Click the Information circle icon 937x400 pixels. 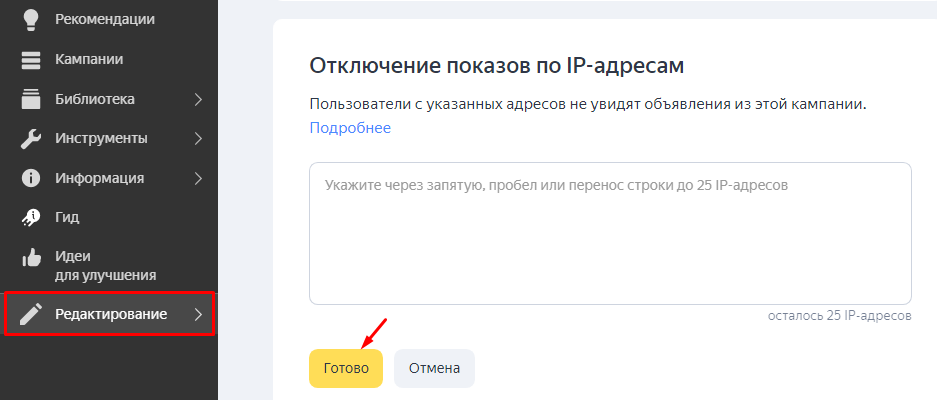click(30, 178)
